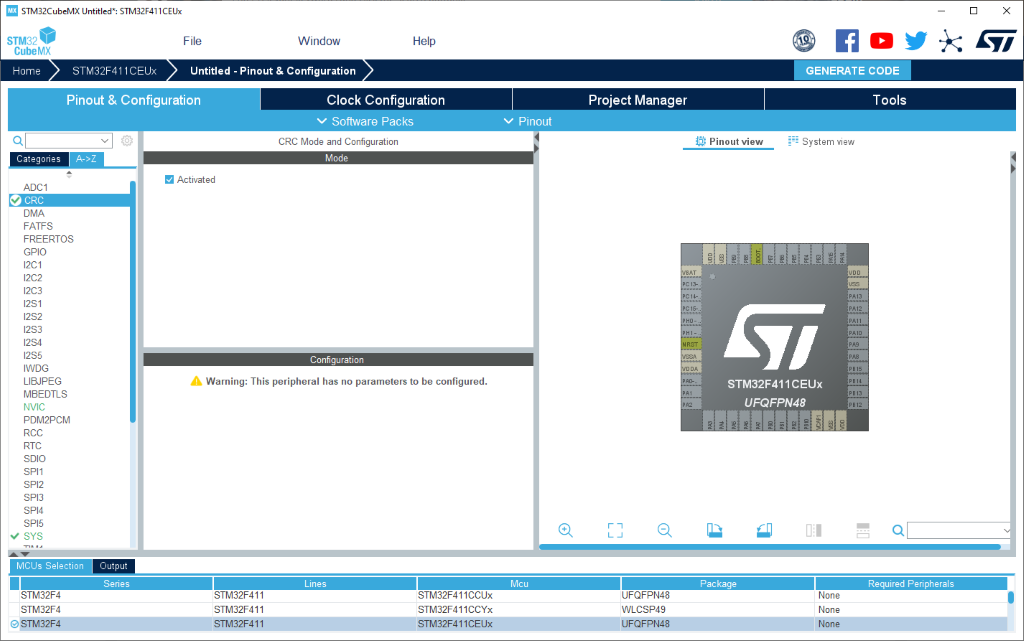The width and height of the screenshot is (1024, 641).
Task: Select the BOOT0 pin on the chip
Action: click(x=758, y=254)
